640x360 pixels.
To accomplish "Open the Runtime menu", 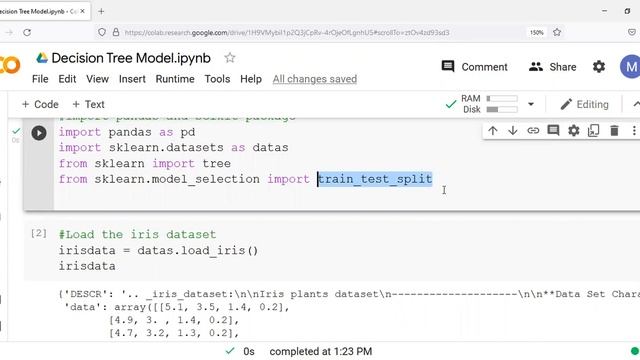I will coord(175,79).
